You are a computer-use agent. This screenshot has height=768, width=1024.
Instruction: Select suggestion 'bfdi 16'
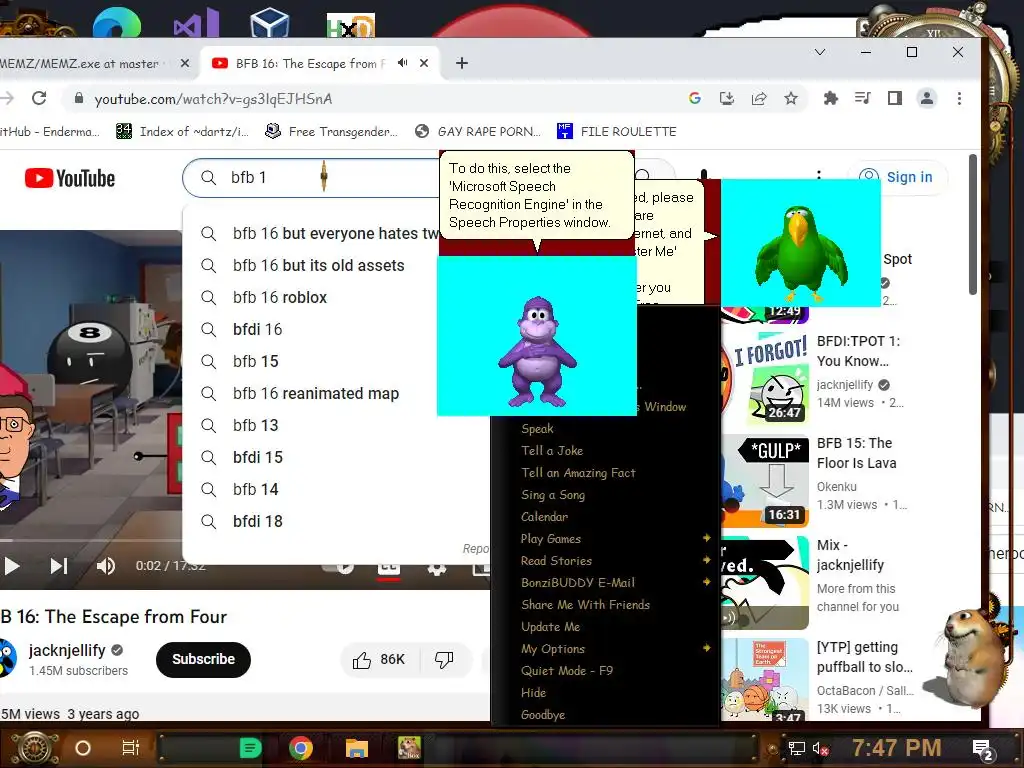tap(257, 330)
